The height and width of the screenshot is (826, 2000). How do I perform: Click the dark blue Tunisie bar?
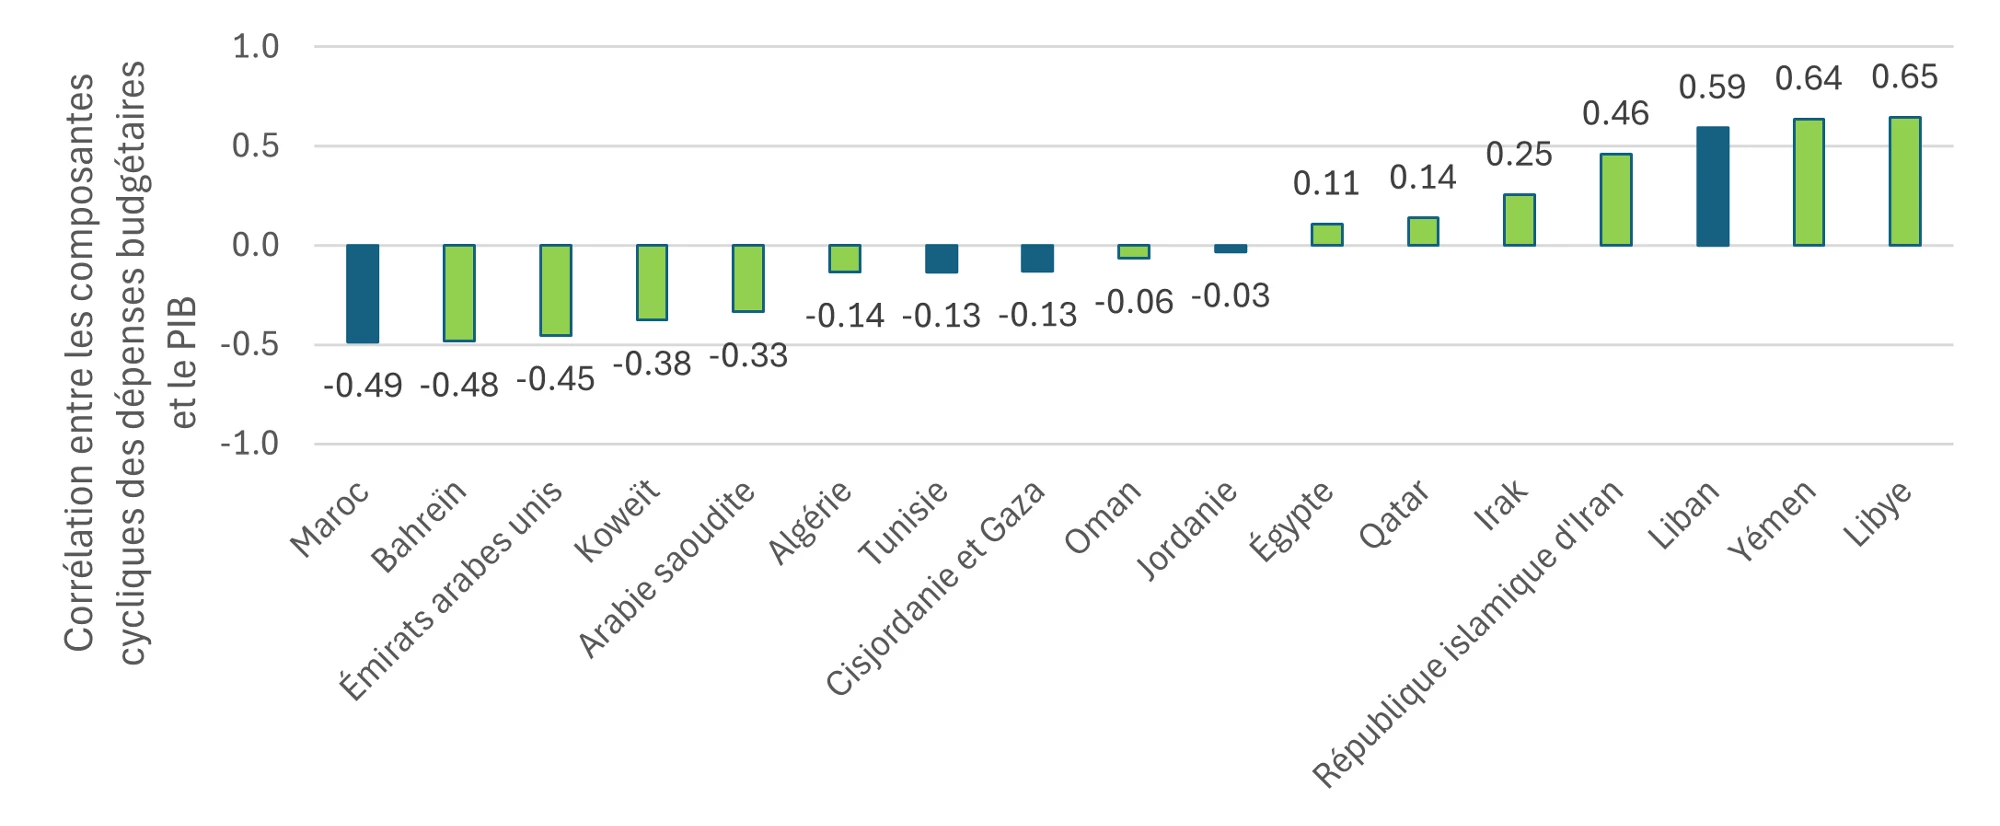tap(941, 259)
